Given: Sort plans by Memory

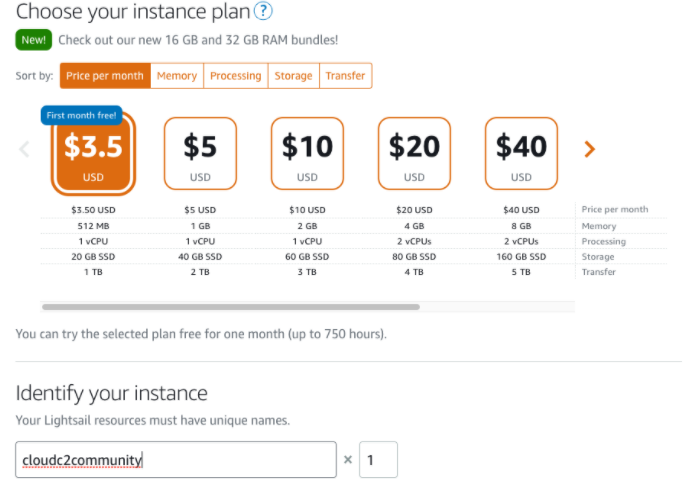Looking at the screenshot, I should [177, 76].
